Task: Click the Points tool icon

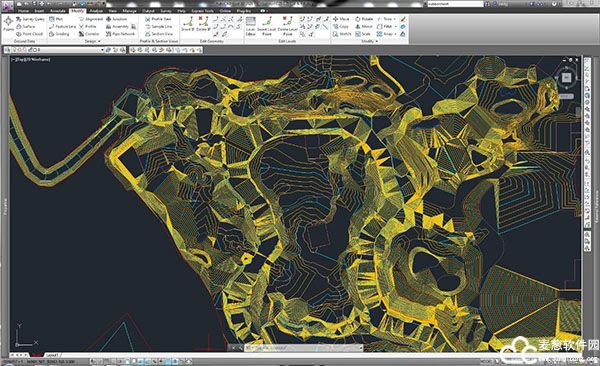Action: pos(8,24)
